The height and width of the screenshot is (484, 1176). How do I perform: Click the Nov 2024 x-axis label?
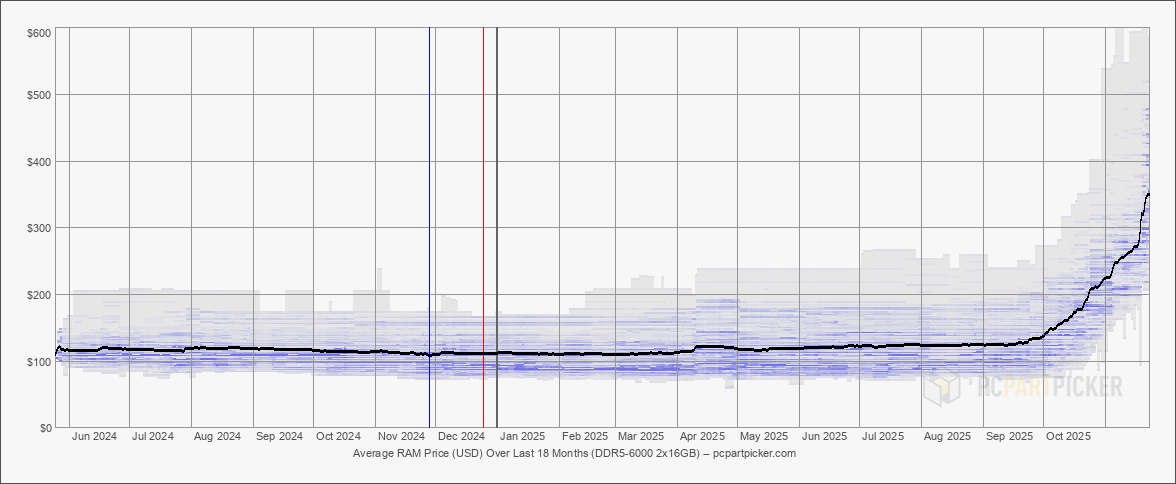400,436
